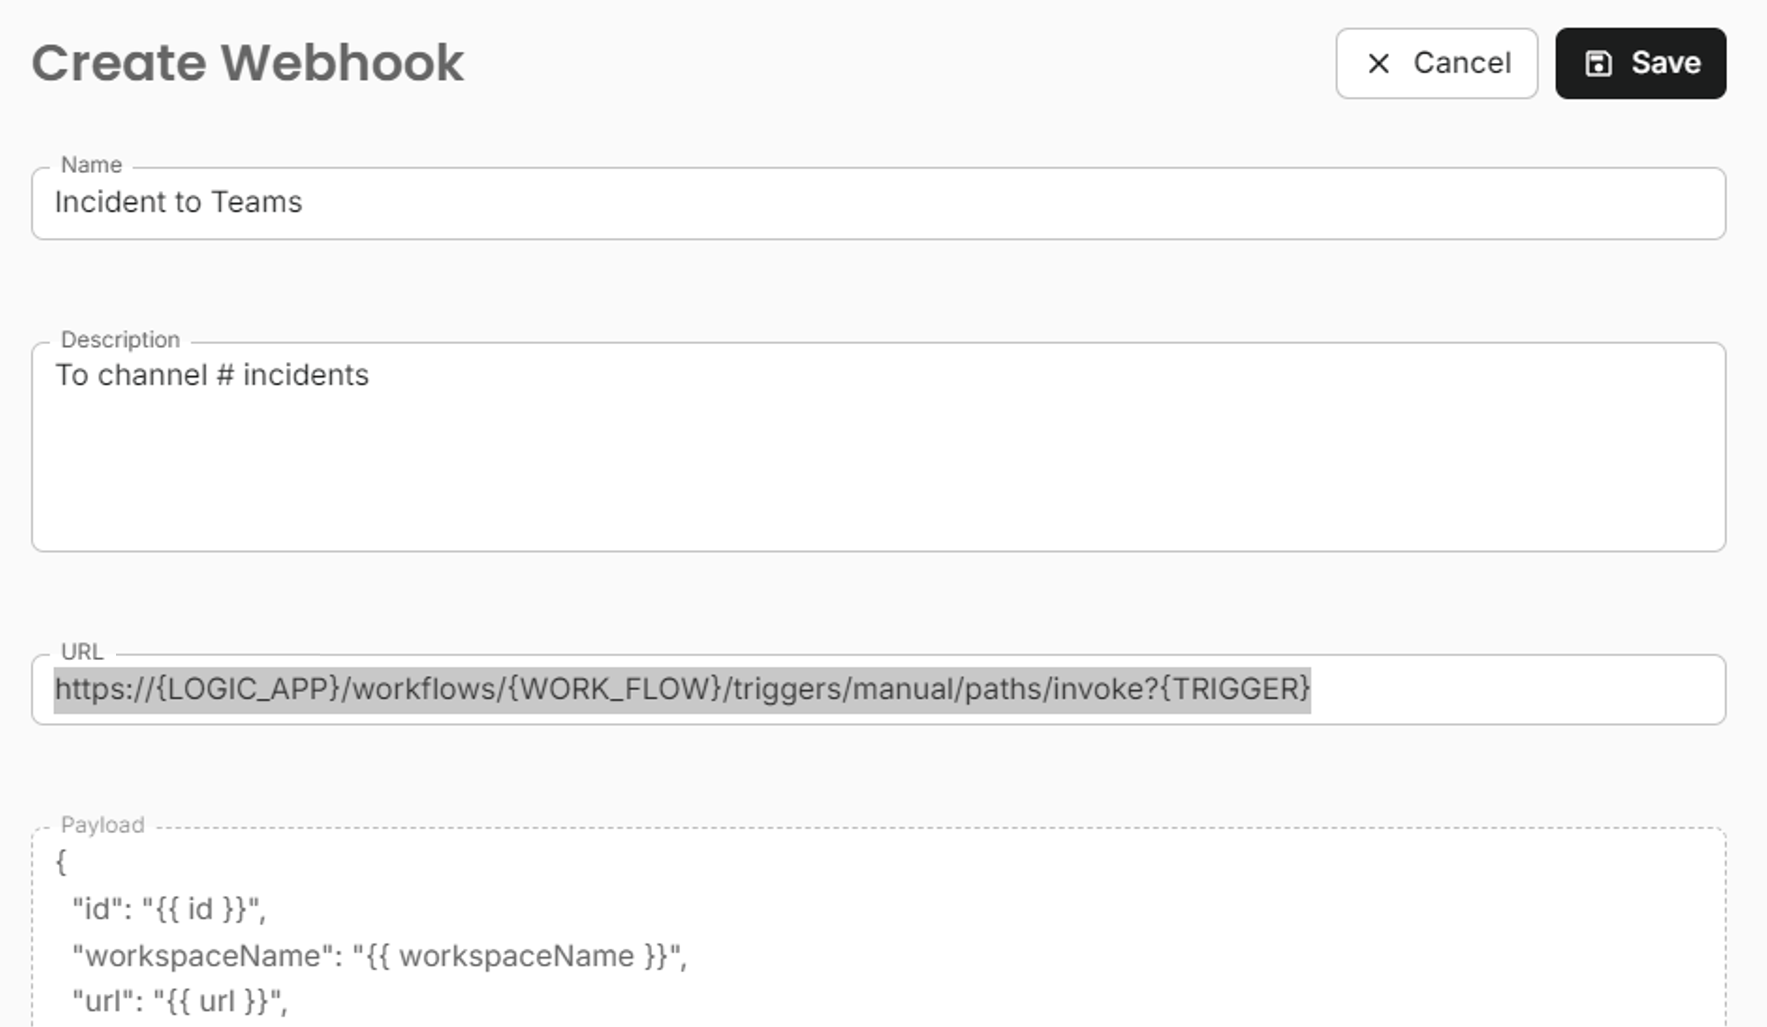Click the {TRIGGER} placeholder at URL end
This screenshot has height=1027, width=1767.
[x=1236, y=689]
